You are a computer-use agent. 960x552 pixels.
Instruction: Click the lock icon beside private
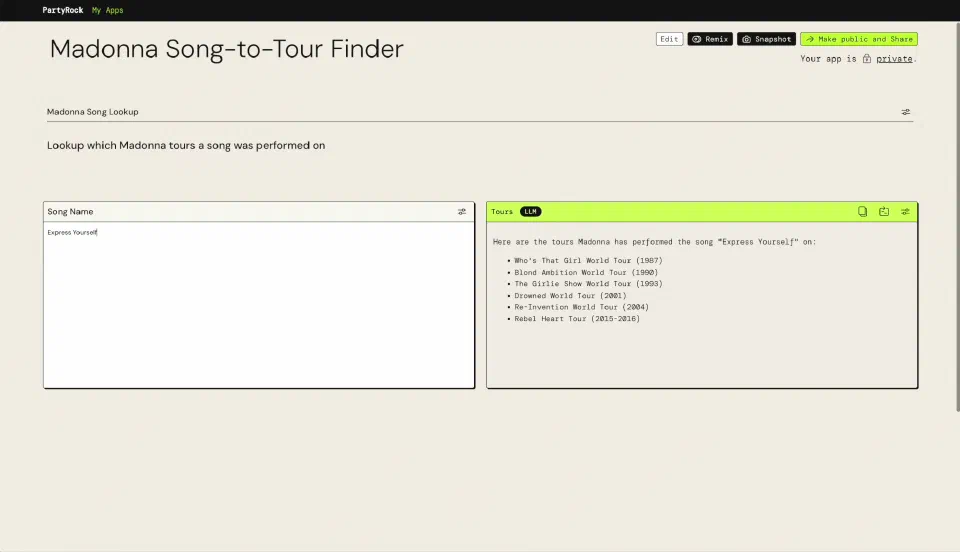(x=867, y=59)
